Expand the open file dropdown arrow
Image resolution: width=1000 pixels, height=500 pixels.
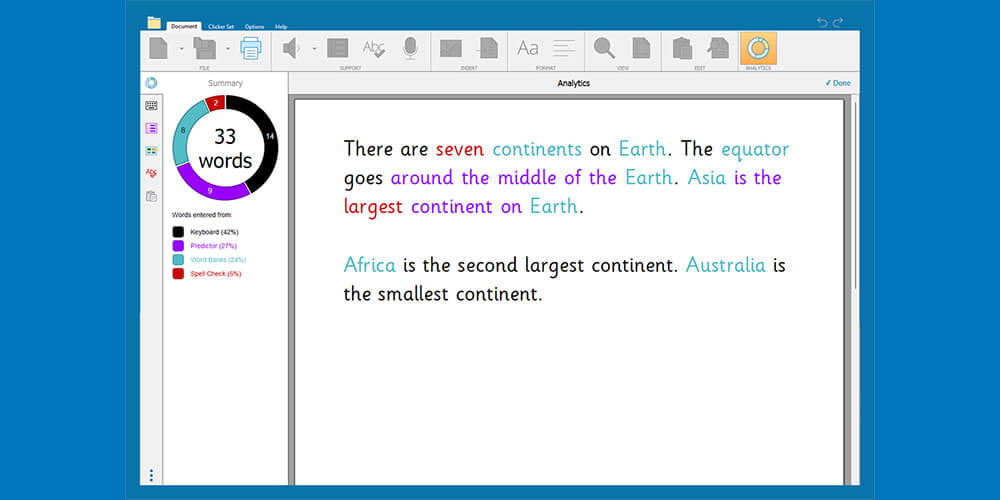228,48
